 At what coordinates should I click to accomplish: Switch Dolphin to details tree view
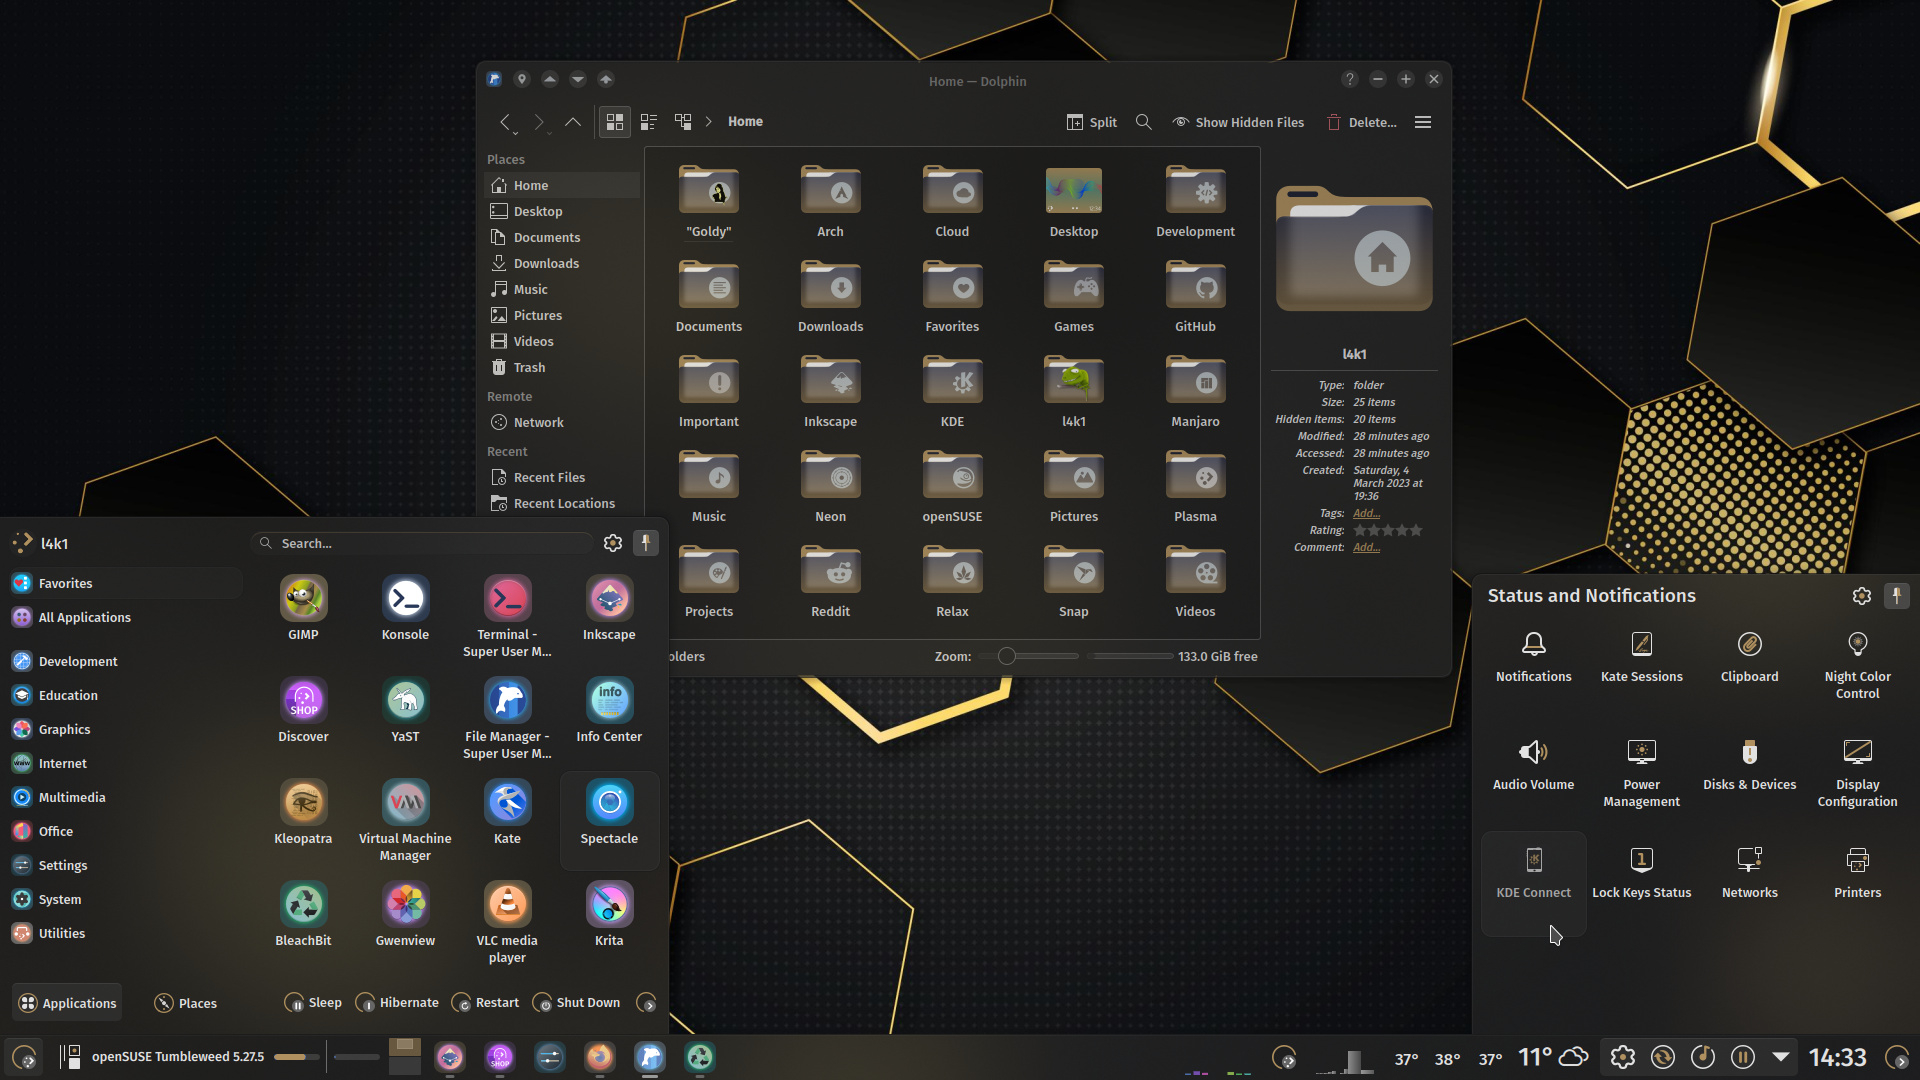click(683, 122)
